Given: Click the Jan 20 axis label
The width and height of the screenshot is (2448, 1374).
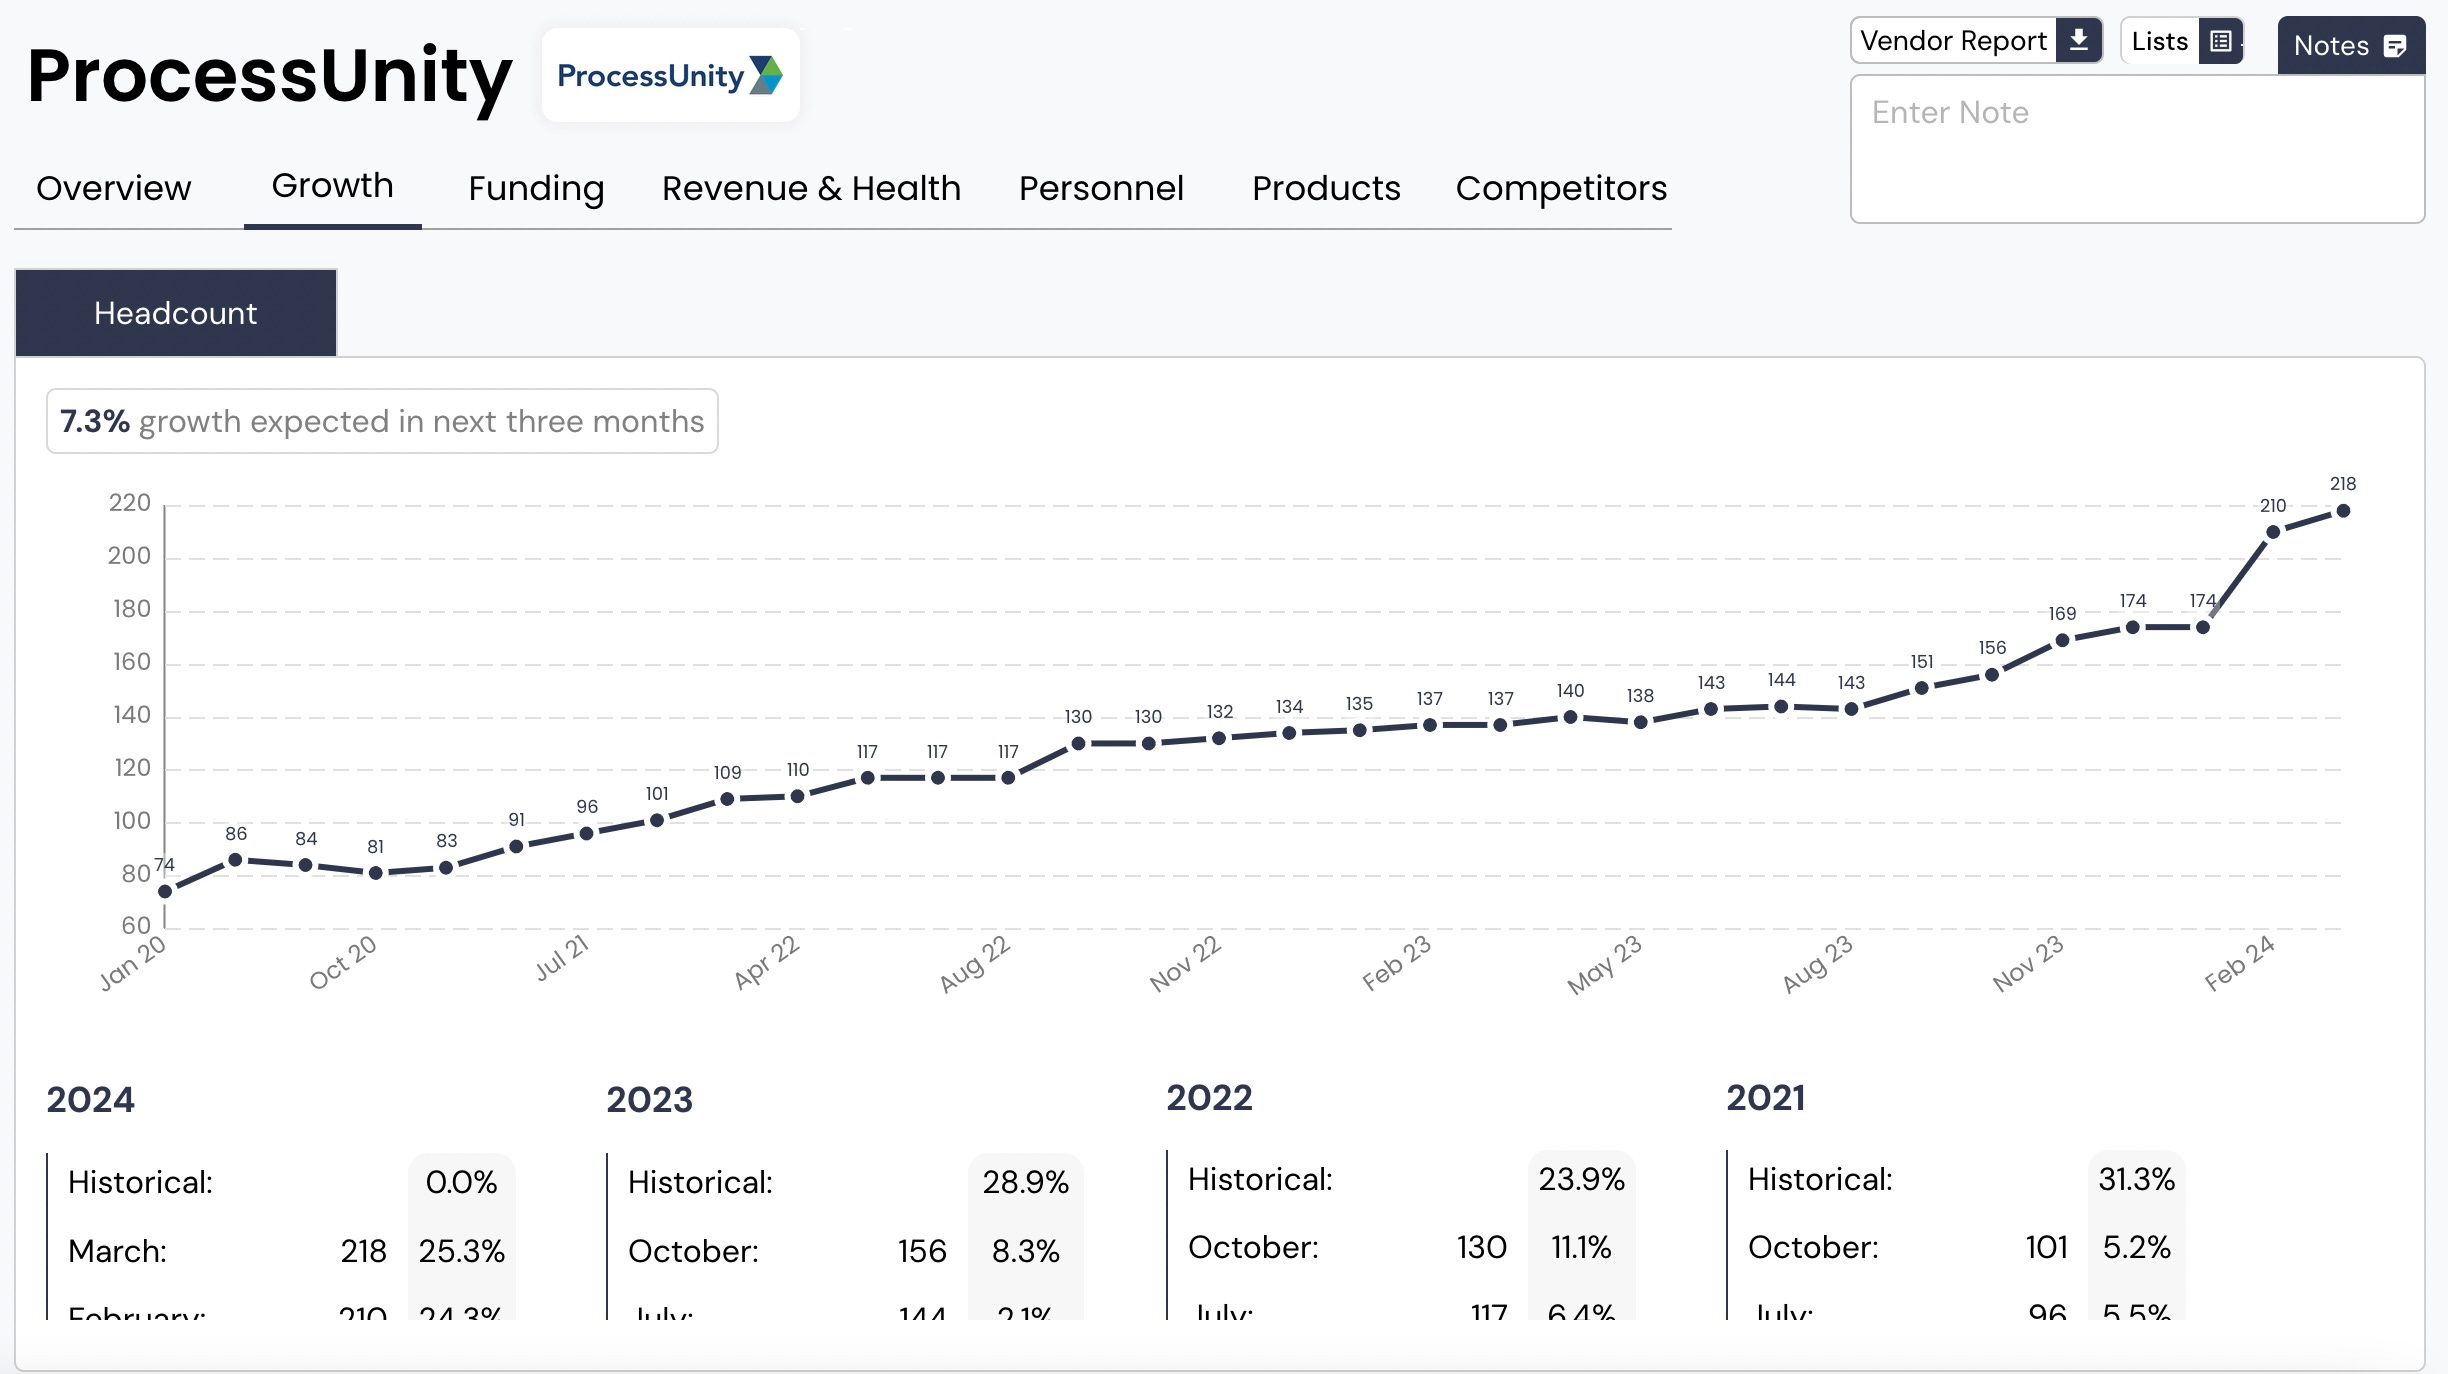Looking at the screenshot, I should (133, 964).
